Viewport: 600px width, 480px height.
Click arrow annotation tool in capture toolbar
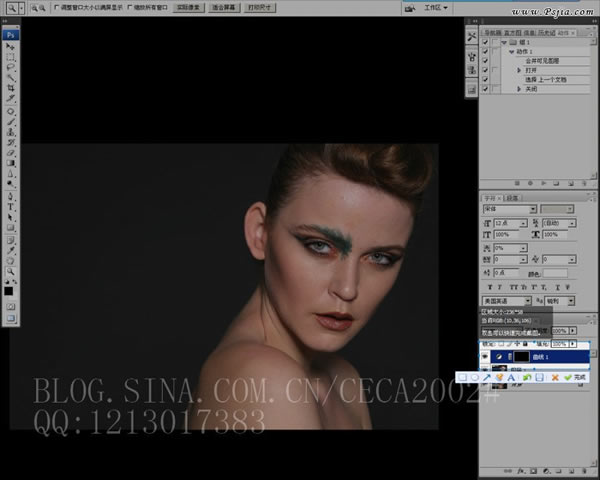pos(486,377)
